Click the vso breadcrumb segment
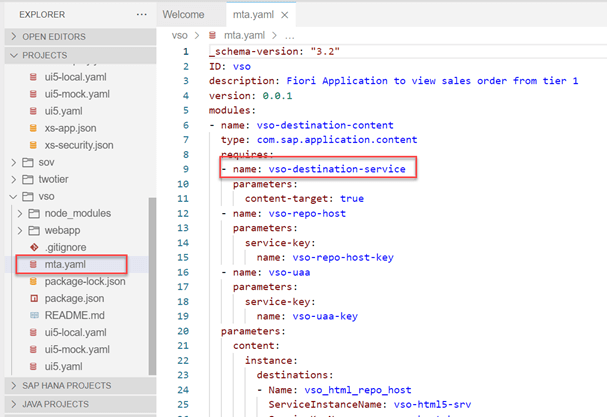This screenshot has width=607, height=417. click(180, 36)
